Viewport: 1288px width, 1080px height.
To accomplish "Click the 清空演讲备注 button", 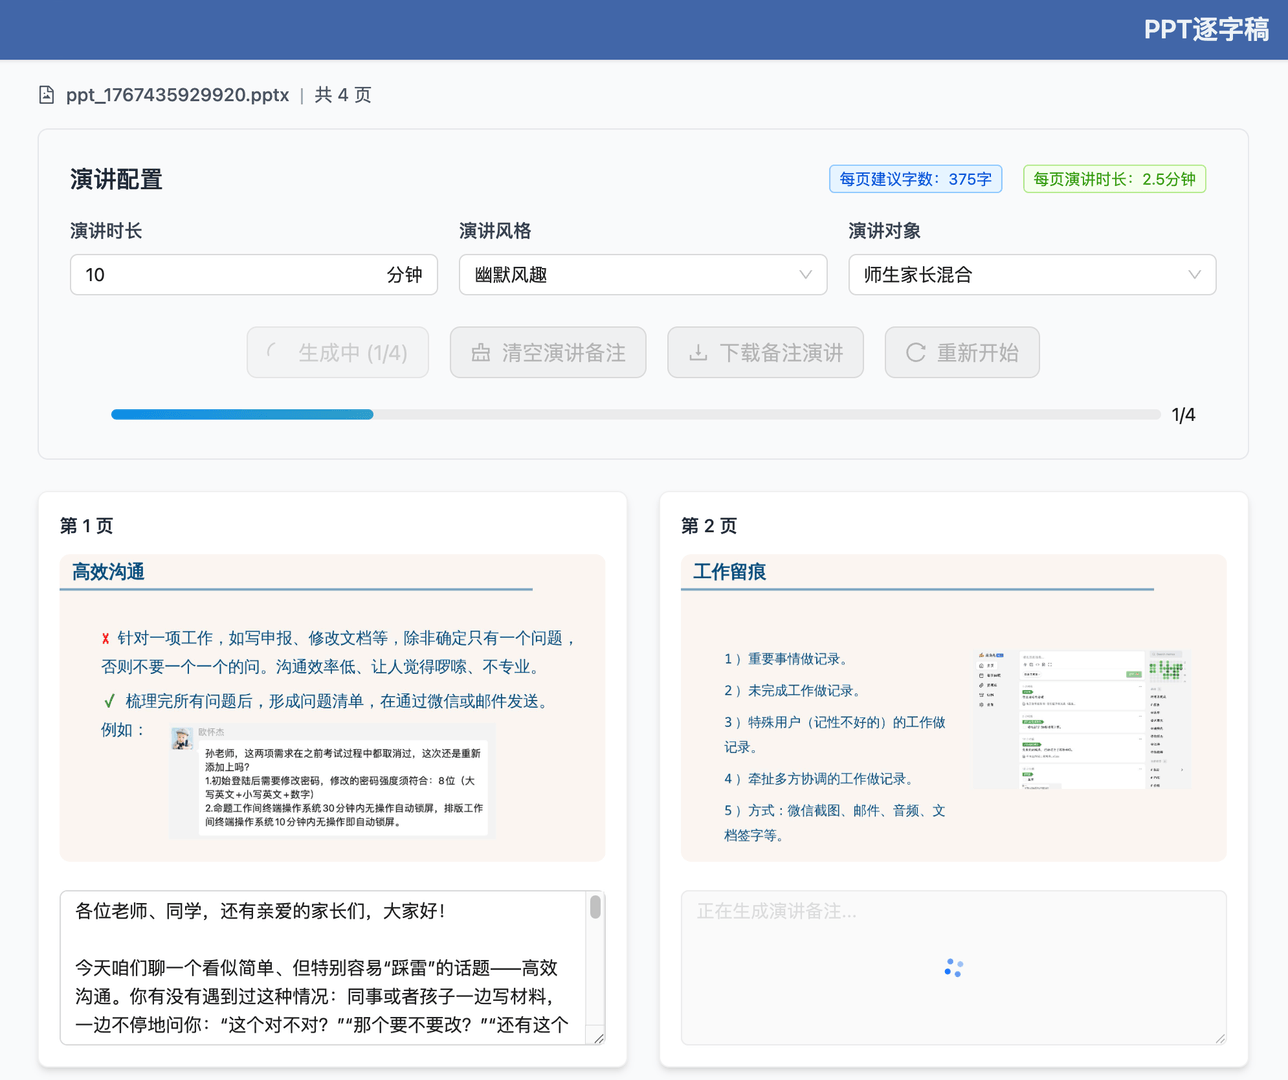I will click(x=548, y=352).
